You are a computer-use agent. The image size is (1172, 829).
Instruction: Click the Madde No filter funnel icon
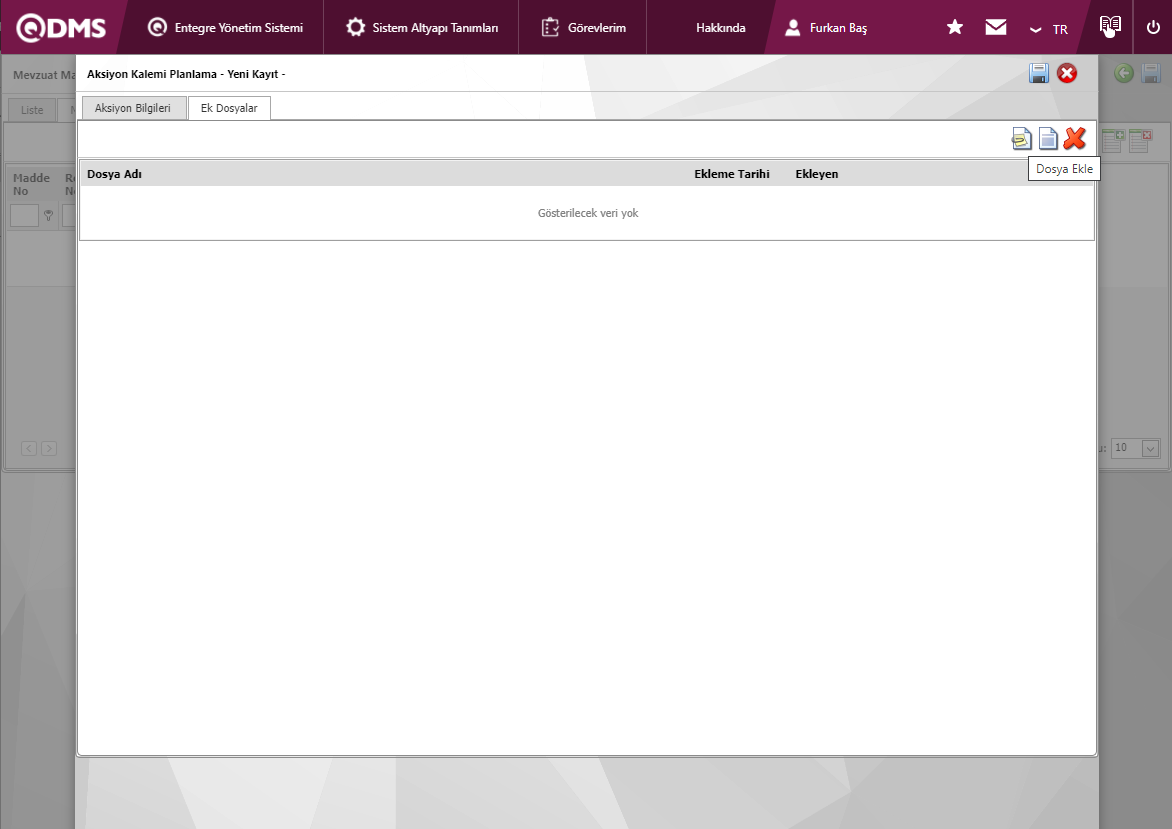point(49,215)
